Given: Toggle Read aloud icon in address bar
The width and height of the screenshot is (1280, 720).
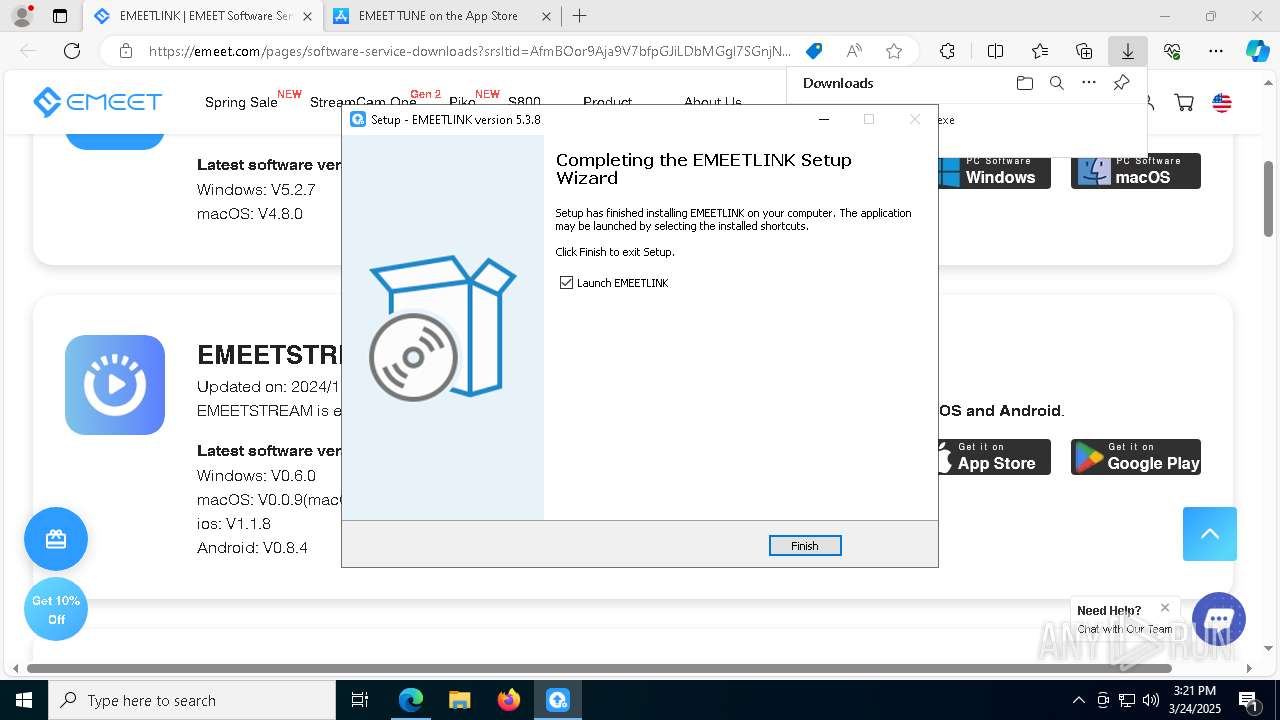Looking at the screenshot, I should coord(854,51).
